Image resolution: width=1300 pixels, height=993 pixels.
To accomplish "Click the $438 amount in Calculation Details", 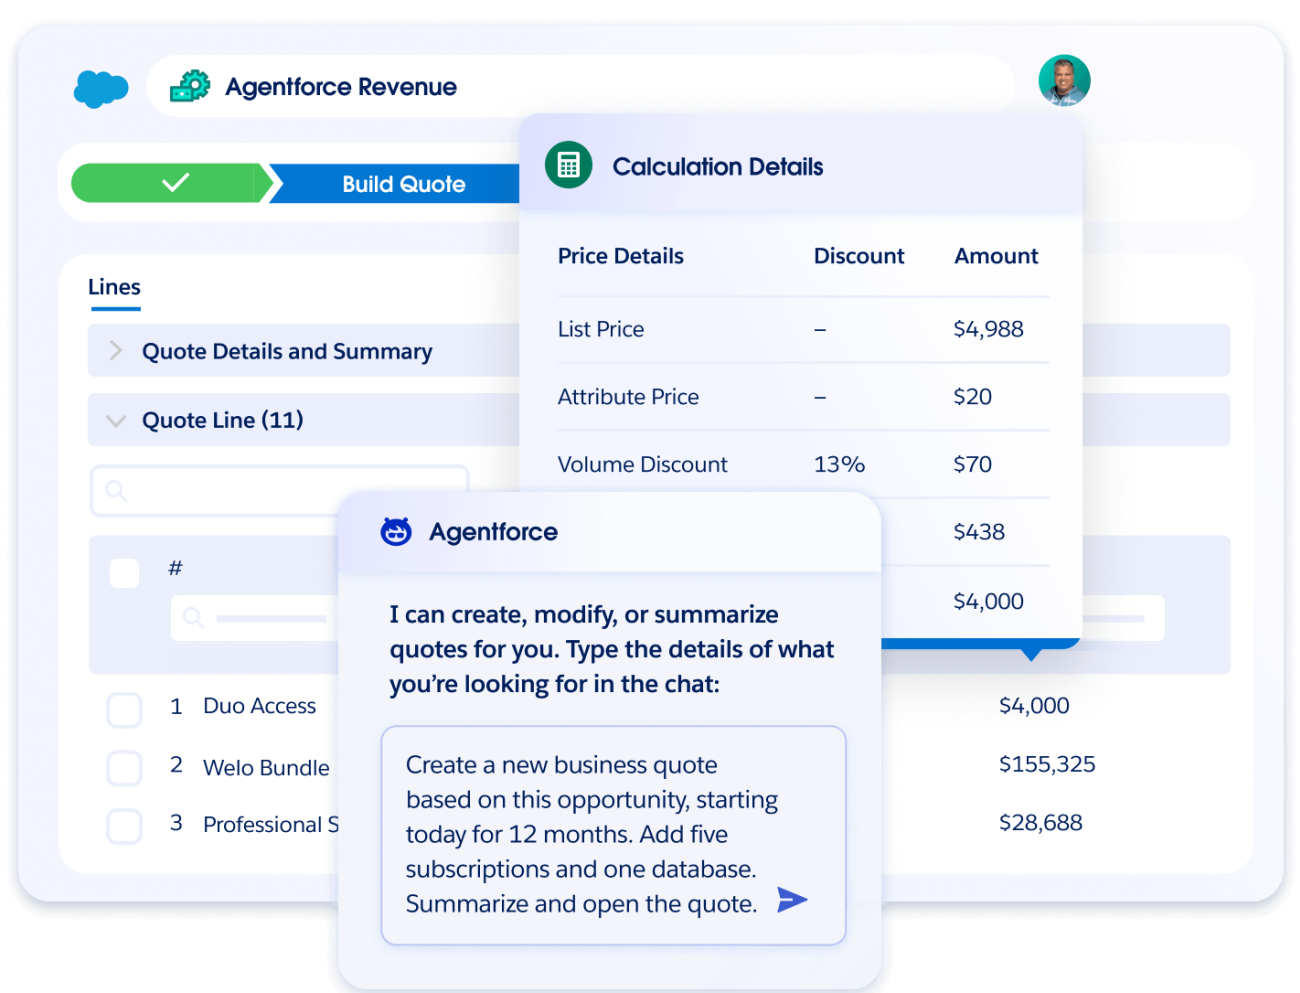I will (978, 532).
